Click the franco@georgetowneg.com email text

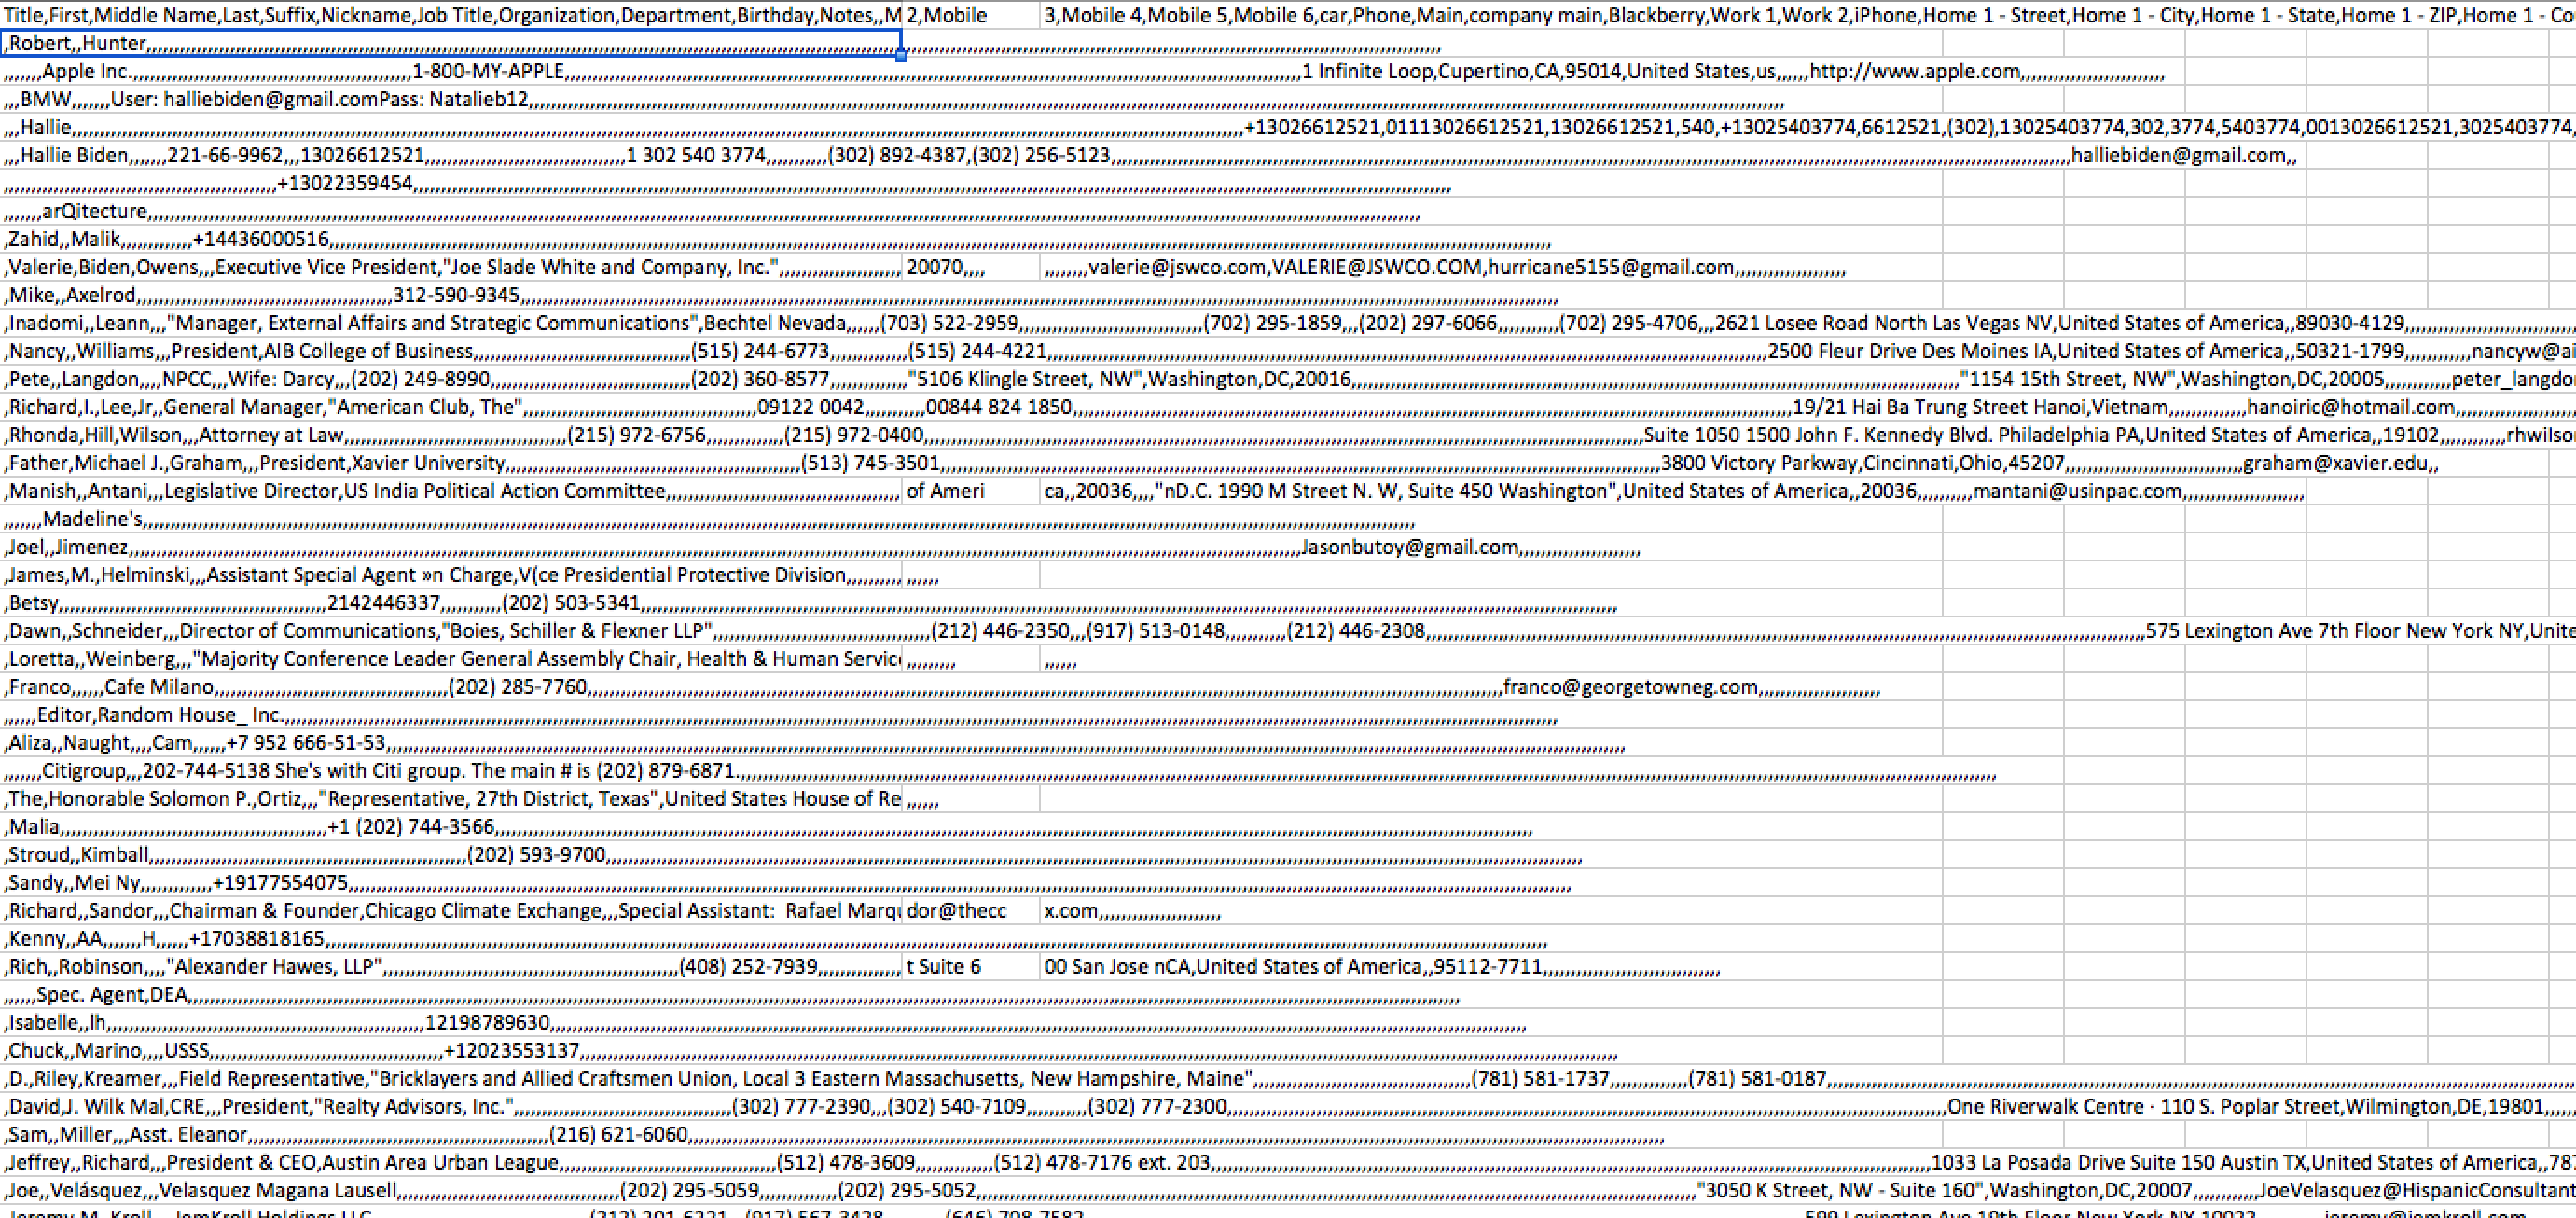(1630, 687)
